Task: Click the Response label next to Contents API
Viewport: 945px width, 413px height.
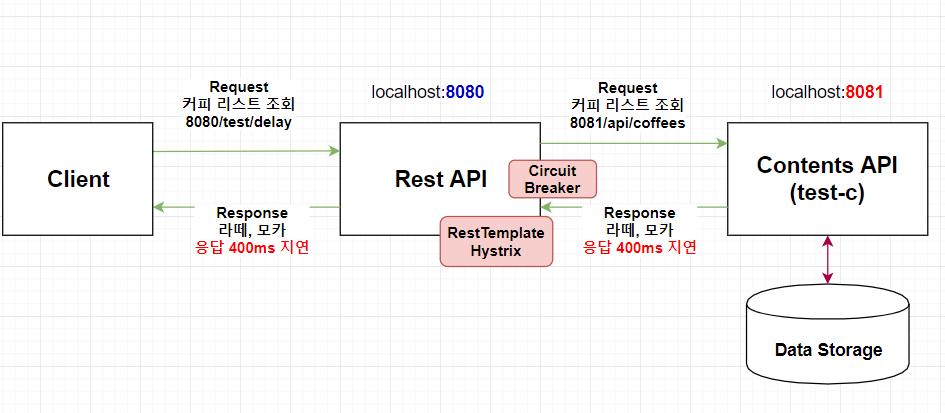Action: (x=639, y=213)
